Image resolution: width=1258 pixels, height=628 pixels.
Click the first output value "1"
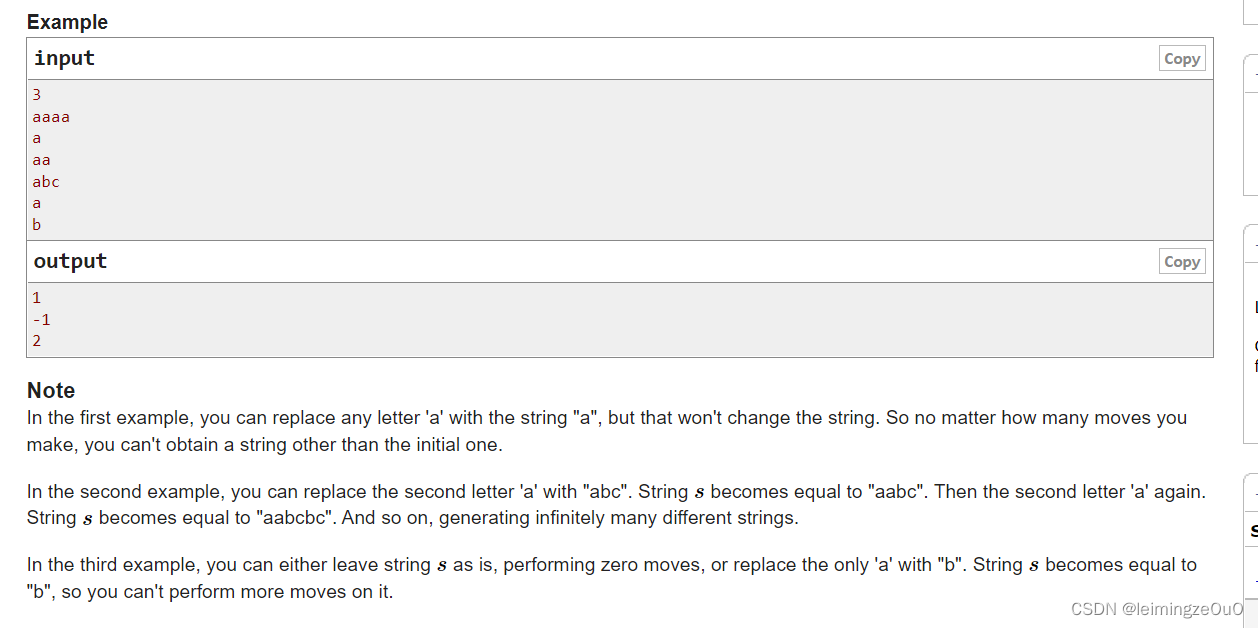pyautogui.click(x=37, y=298)
